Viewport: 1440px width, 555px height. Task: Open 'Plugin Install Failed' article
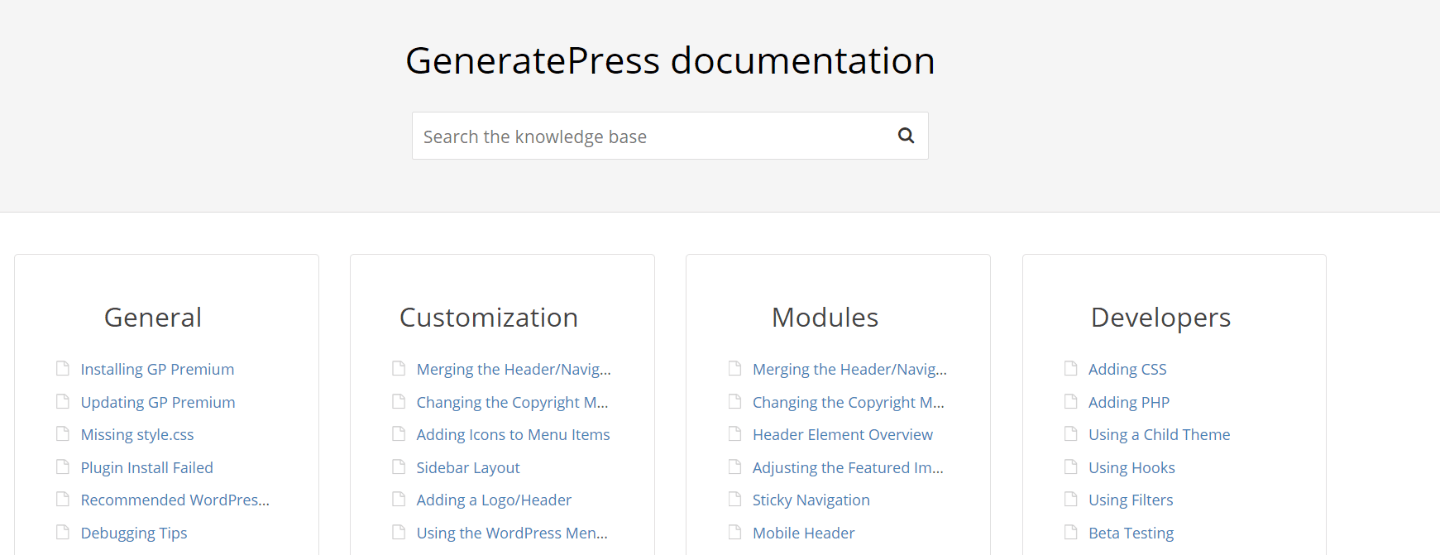(147, 467)
